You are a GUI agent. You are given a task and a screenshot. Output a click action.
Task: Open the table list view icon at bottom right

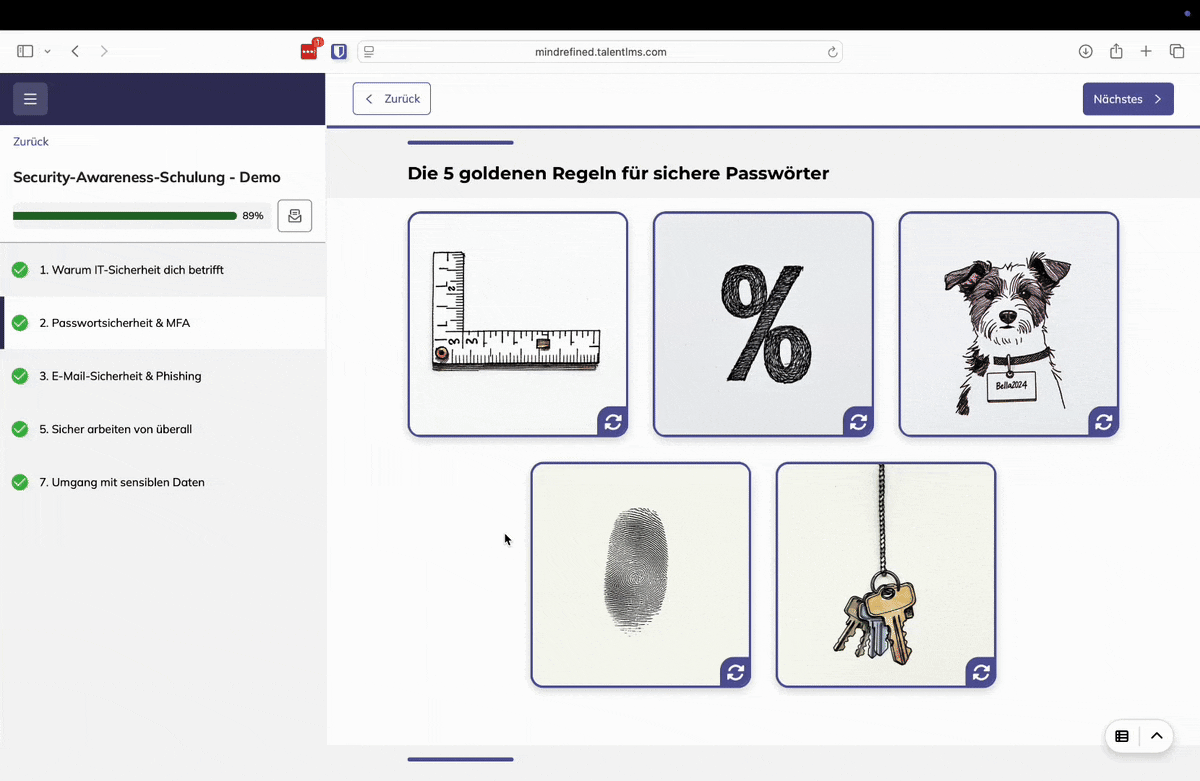pyautogui.click(x=1122, y=736)
